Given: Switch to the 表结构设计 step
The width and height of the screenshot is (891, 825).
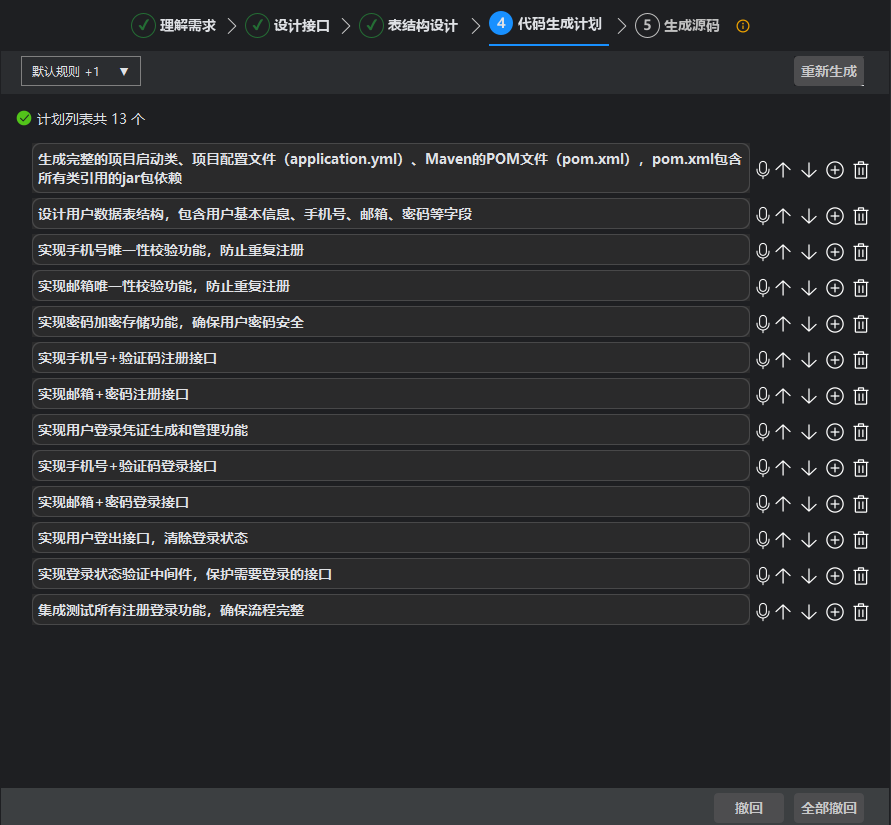Looking at the screenshot, I should pyautogui.click(x=409, y=26).
